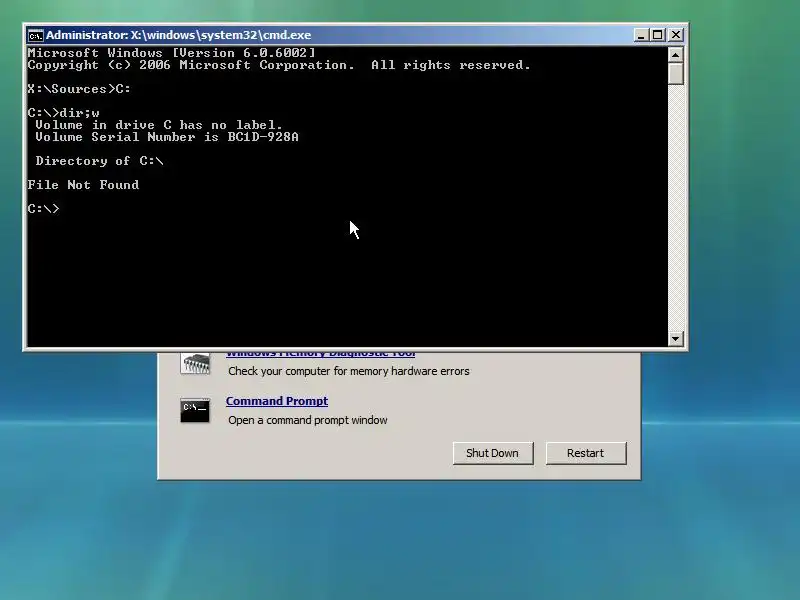Click the 'Directory of C:\' line
The image size is (800, 600).
(x=99, y=161)
